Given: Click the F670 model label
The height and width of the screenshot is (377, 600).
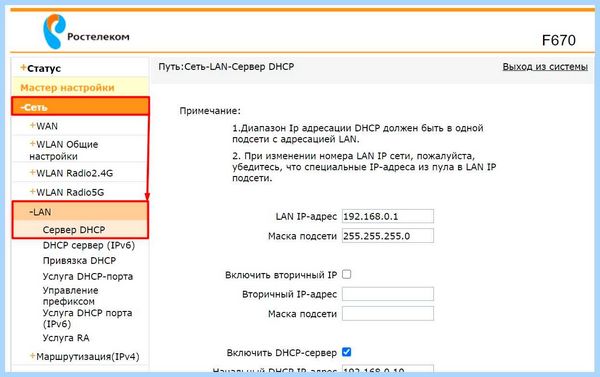Looking at the screenshot, I should (559, 40).
